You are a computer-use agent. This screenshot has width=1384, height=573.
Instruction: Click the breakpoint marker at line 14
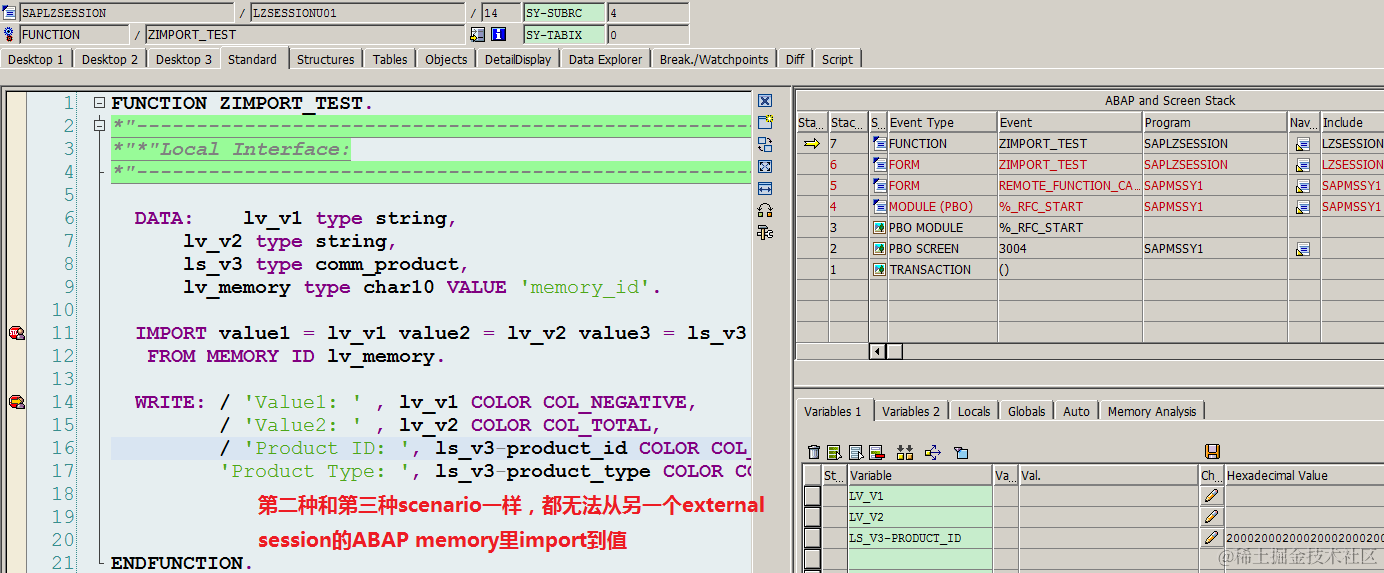[16, 402]
